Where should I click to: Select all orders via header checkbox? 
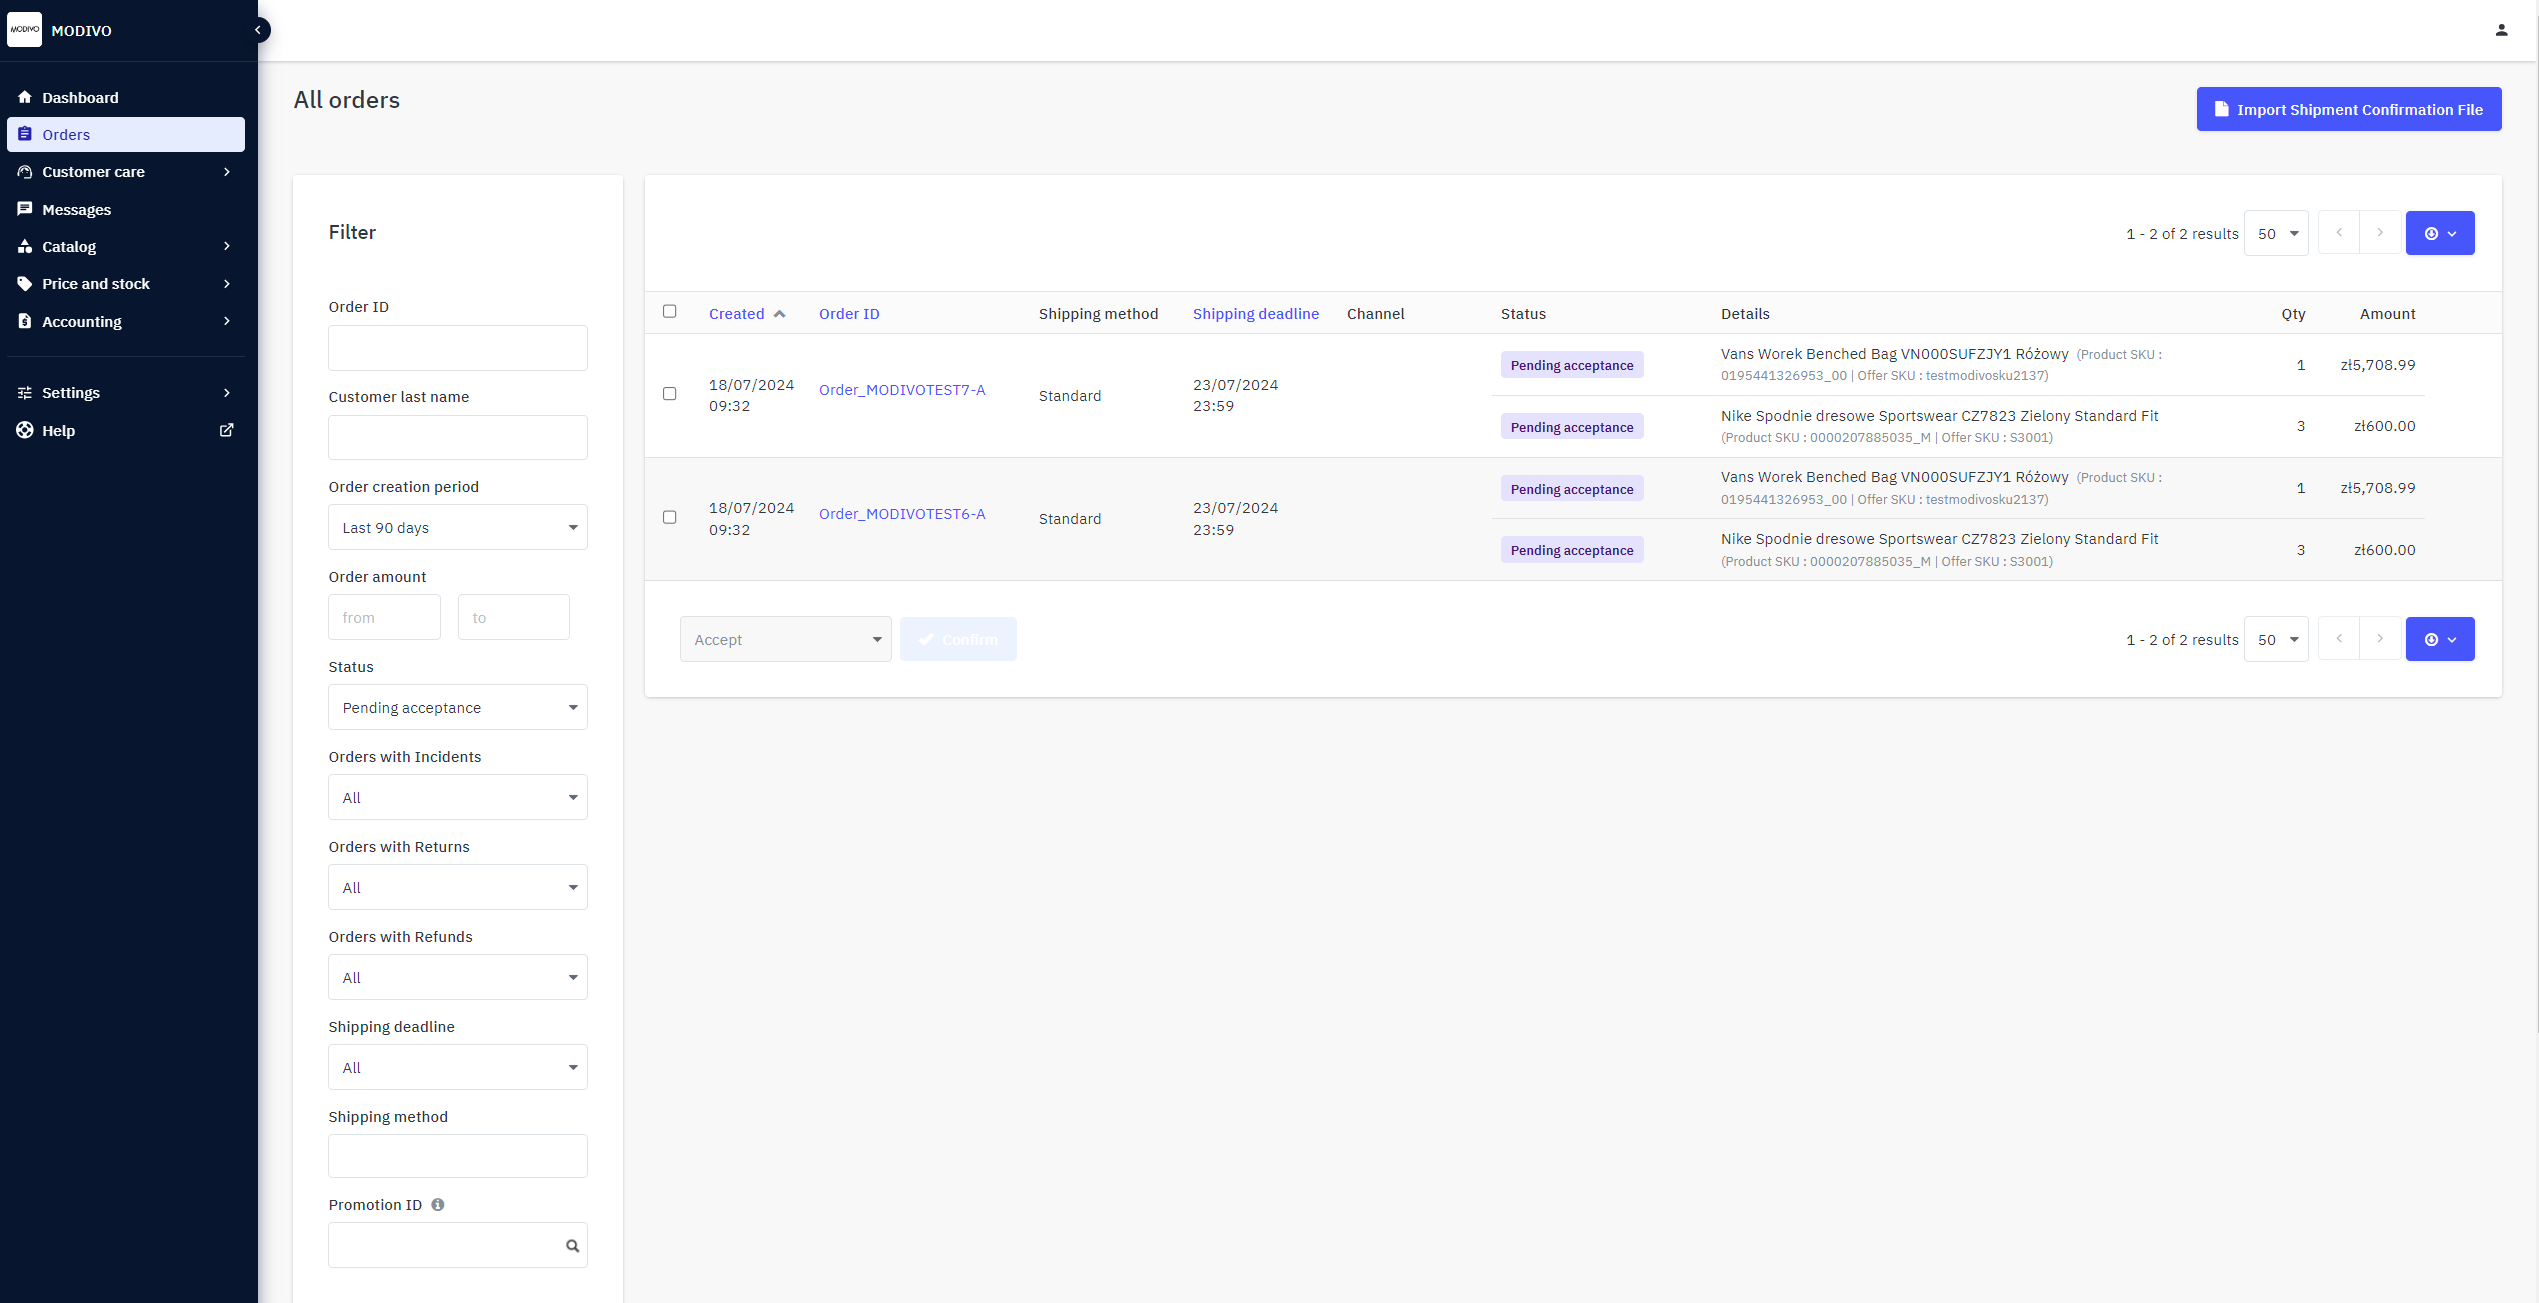[x=670, y=312]
